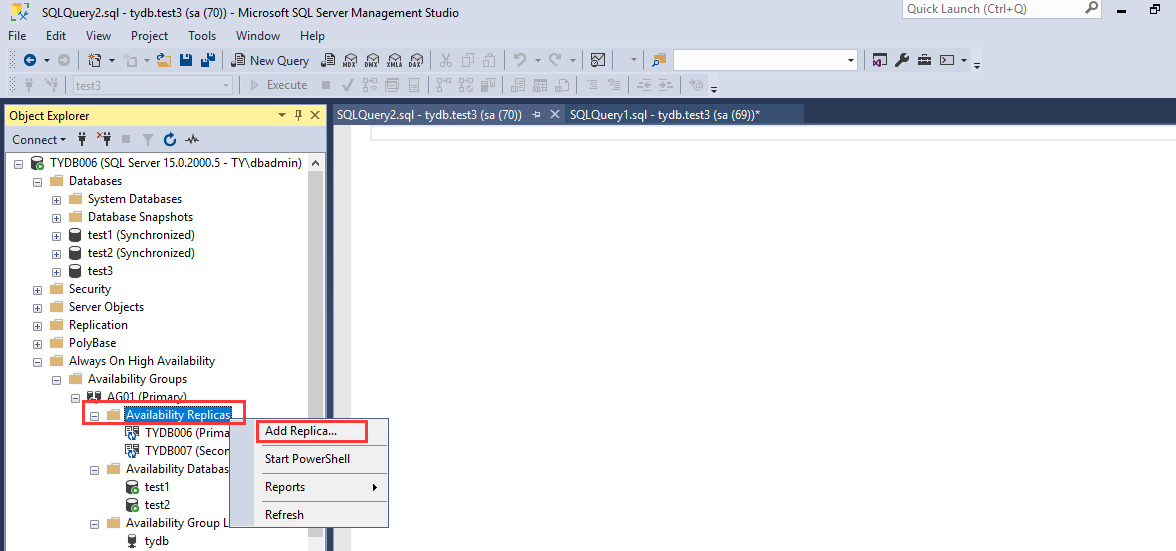
Task: Click the Execute button
Action: [279, 85]
